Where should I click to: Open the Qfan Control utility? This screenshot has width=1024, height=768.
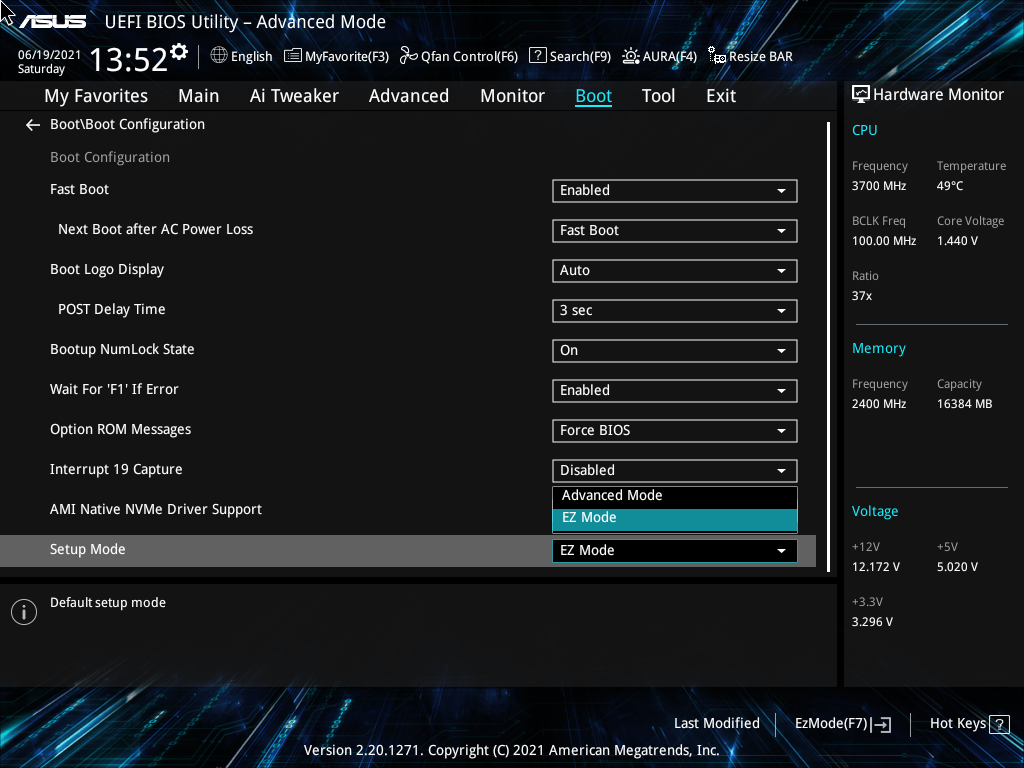point(458,56)
